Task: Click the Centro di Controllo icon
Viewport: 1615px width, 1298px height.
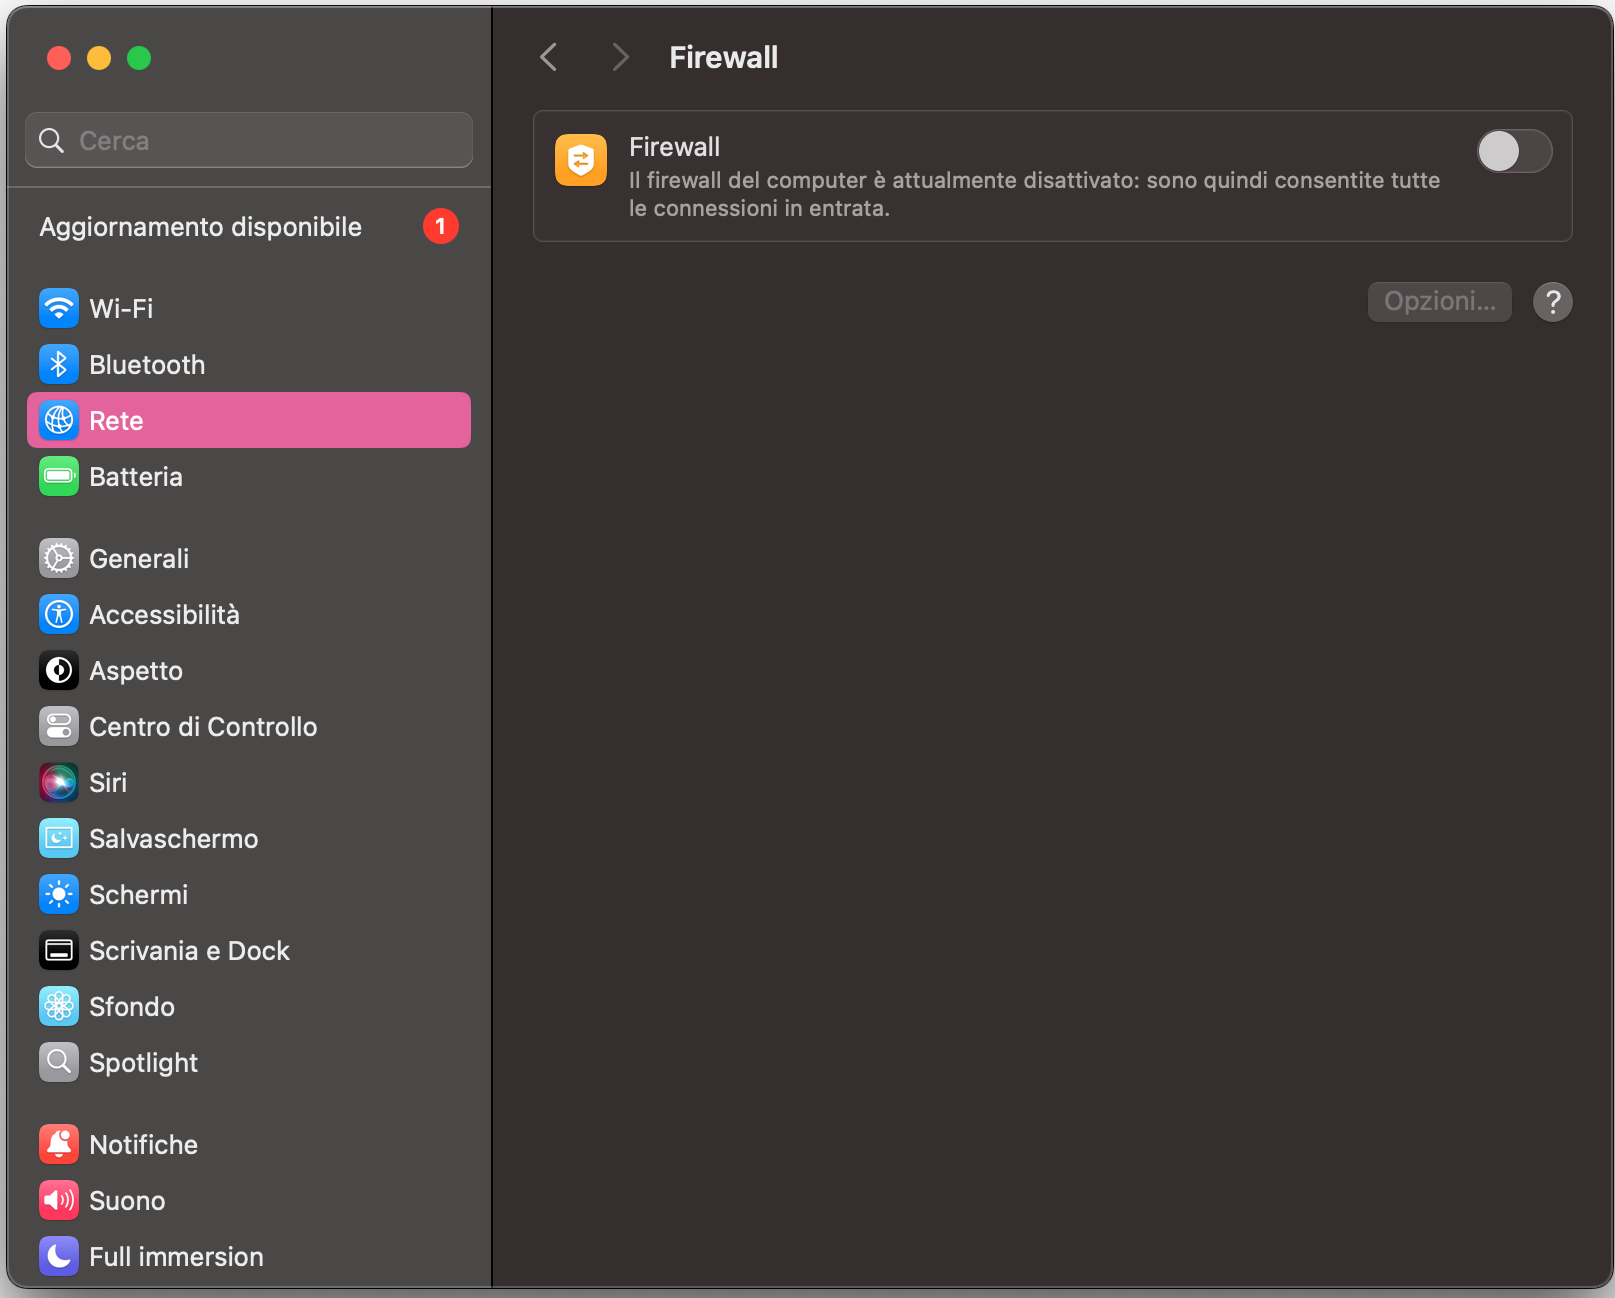Action: click(x=59, y=726)
